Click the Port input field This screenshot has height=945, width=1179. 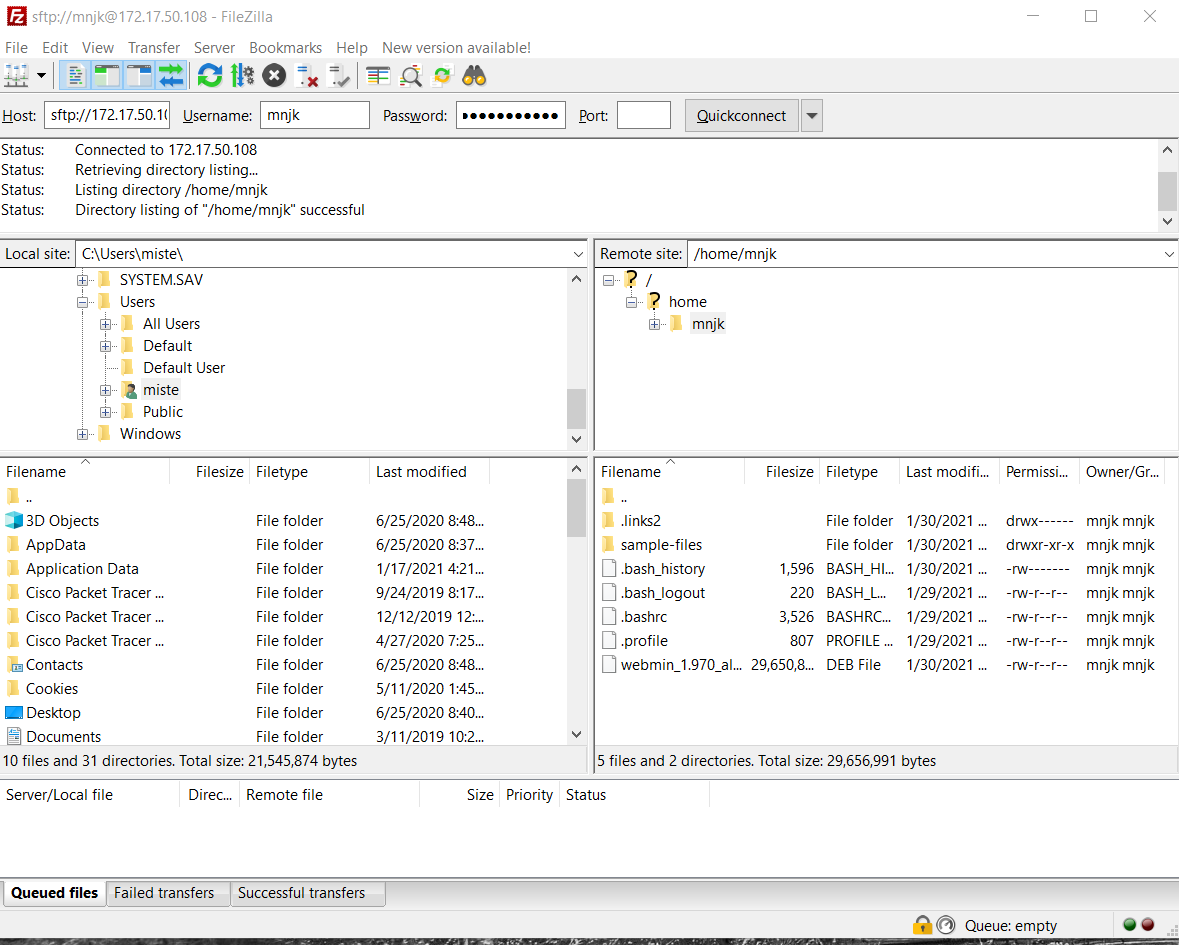pos(644,115)
